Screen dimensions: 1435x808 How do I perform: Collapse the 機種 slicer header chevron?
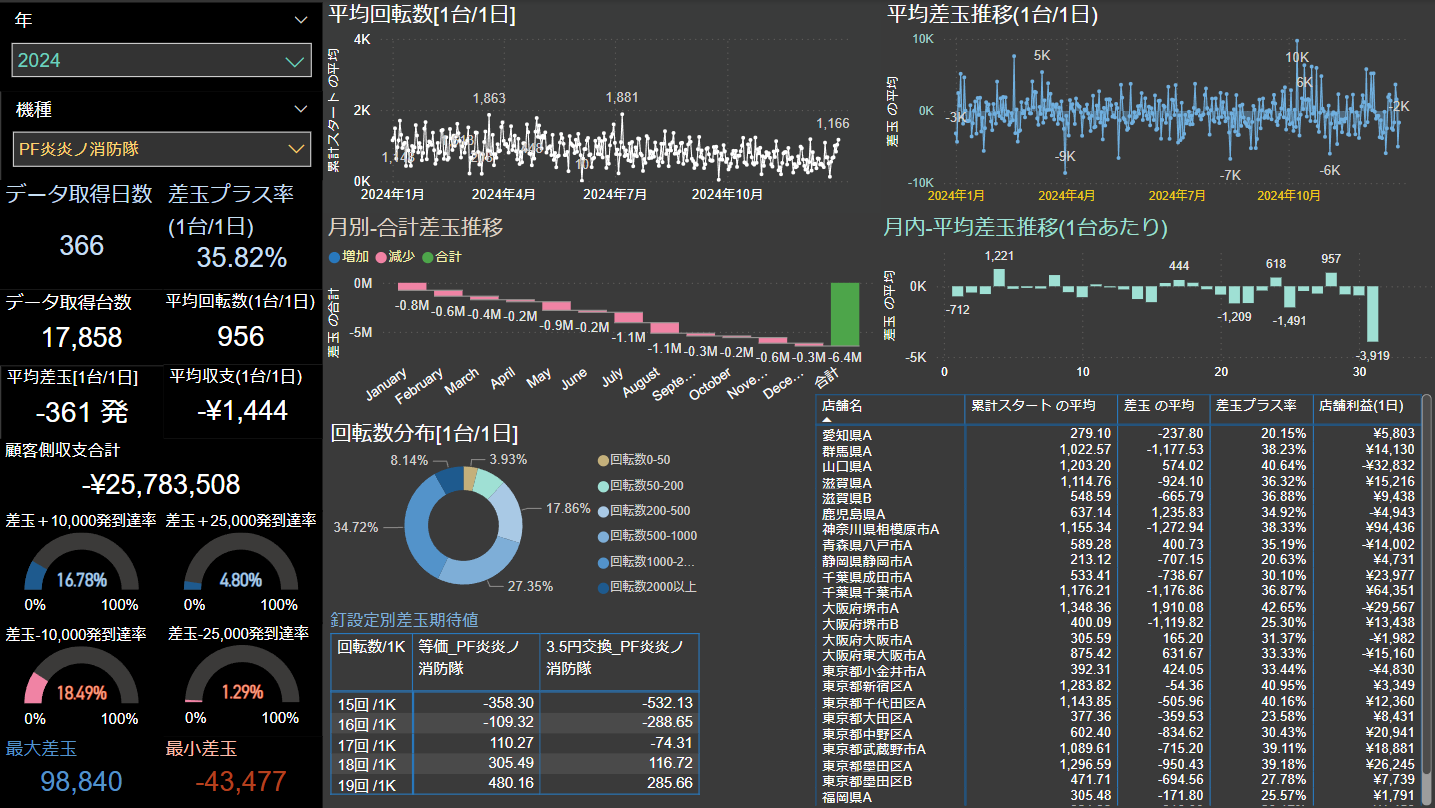301,109
